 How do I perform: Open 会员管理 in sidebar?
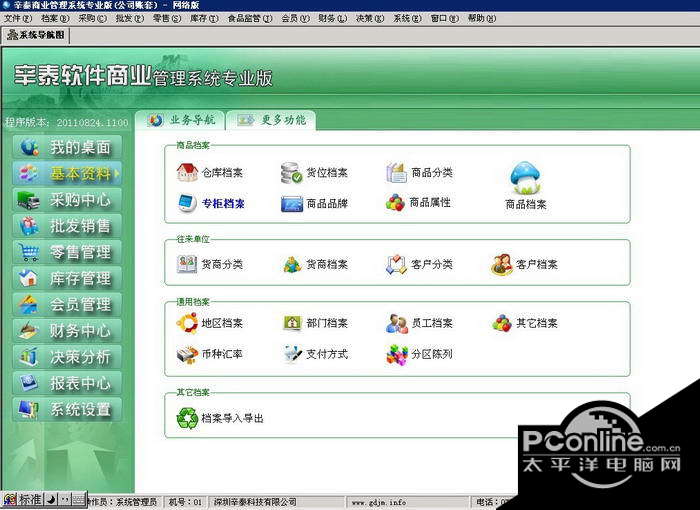[x=67, y=305]
